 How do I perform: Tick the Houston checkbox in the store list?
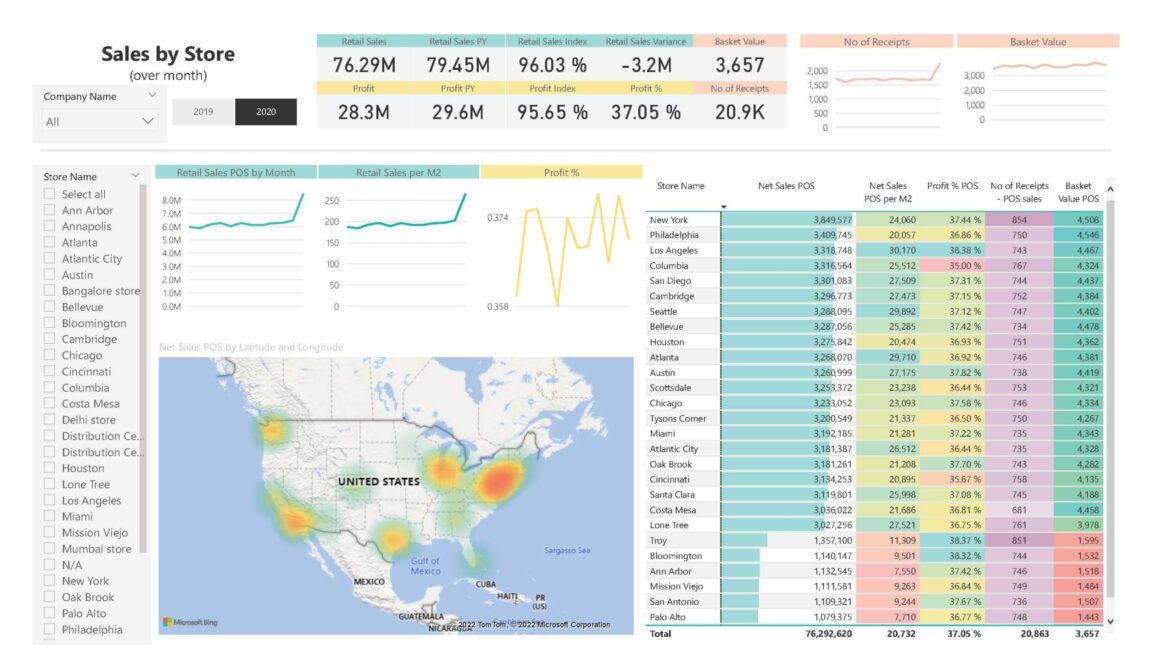pos(47,468)
